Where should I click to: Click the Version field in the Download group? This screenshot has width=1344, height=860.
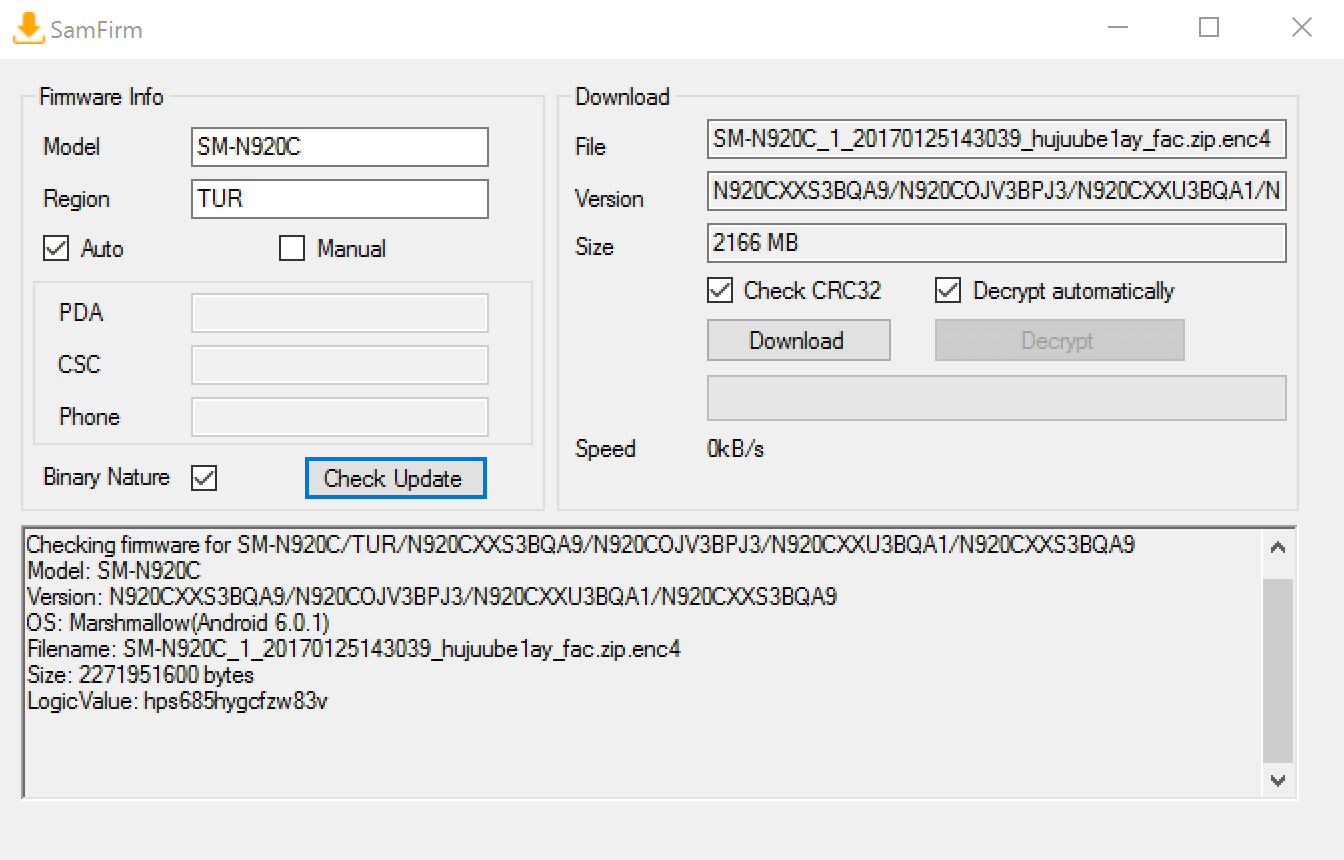point(996,192)
